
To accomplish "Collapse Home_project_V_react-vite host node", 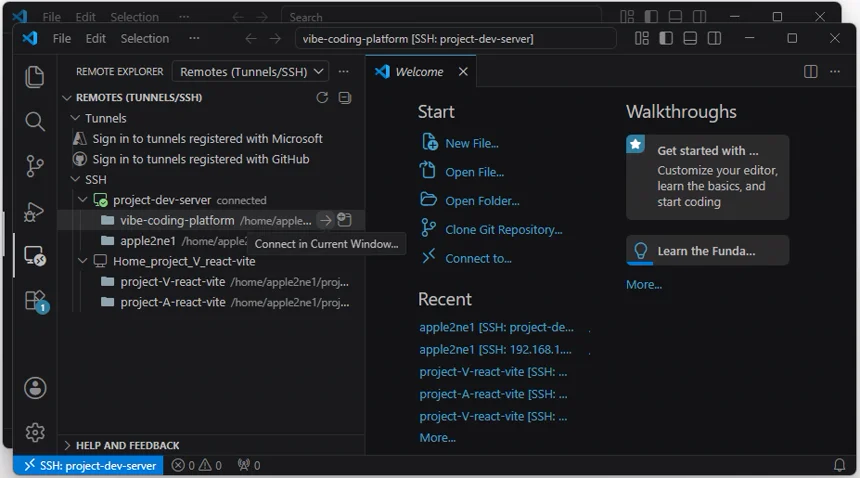I will coord(83,261).
